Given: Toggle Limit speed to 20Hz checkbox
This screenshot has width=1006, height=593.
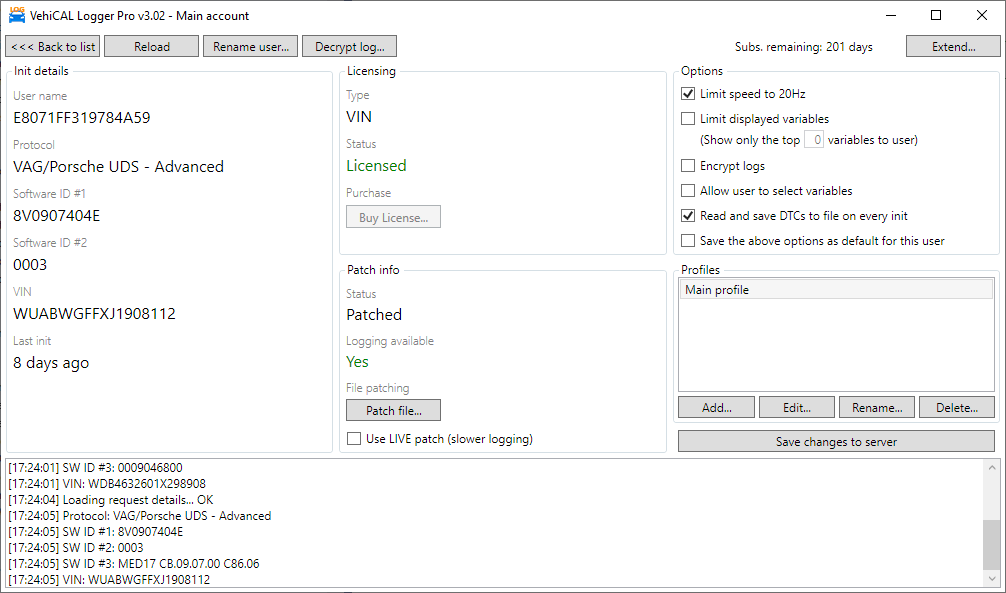Looking at the screenshot, I should pyautogui.click(x=688, y=94).
